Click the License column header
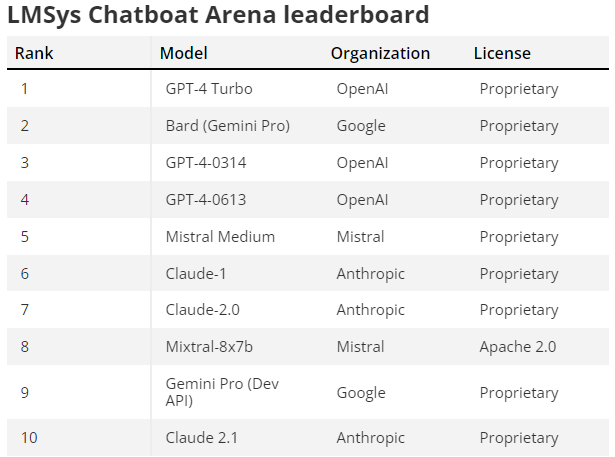 point(502,53)
